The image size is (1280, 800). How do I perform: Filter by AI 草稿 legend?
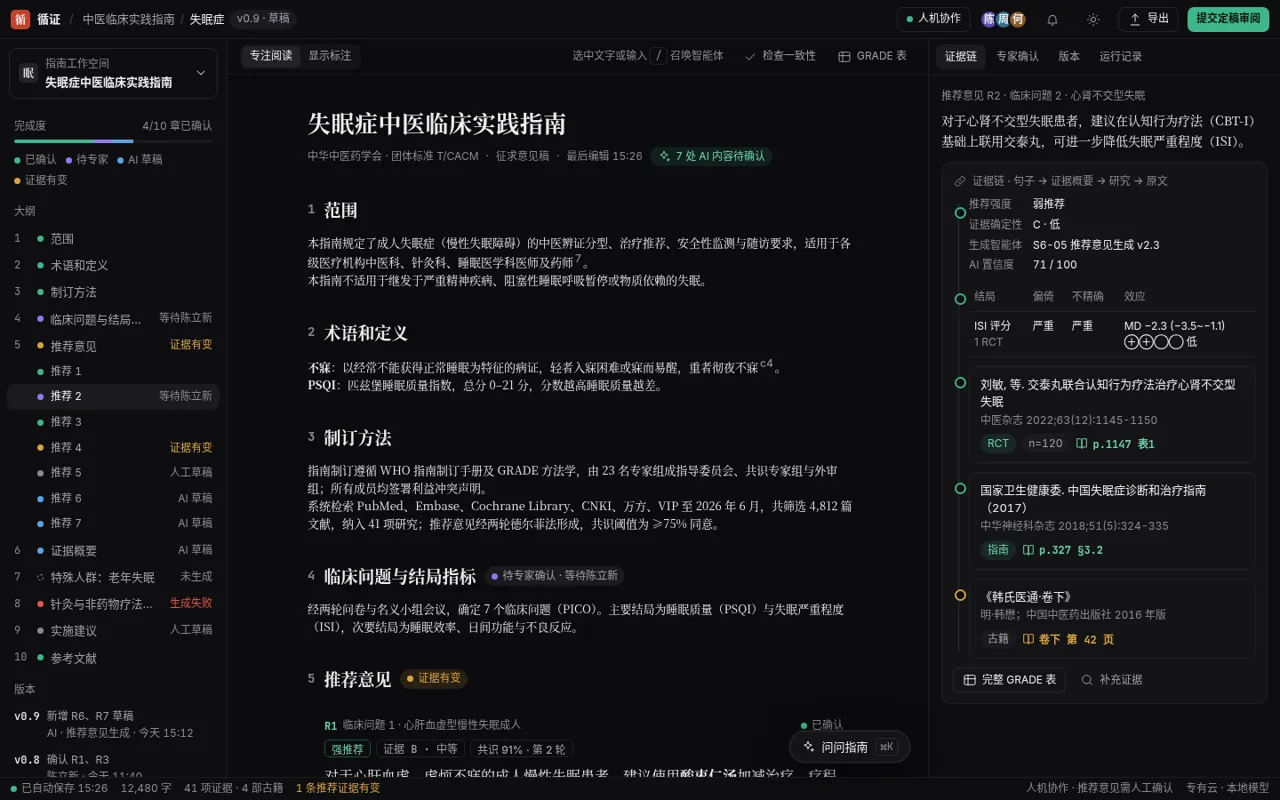click(x=140, y=159)
